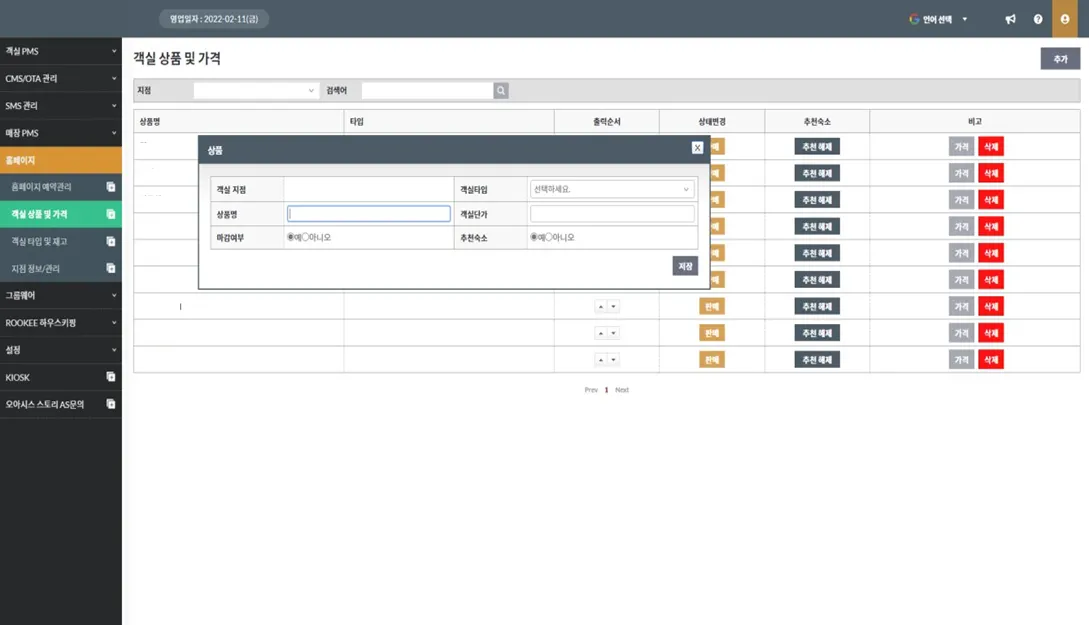This screenshot has height=625, width=1089.
Task: Click 삭제 button in the bottom table row
Action: [991, 360]
